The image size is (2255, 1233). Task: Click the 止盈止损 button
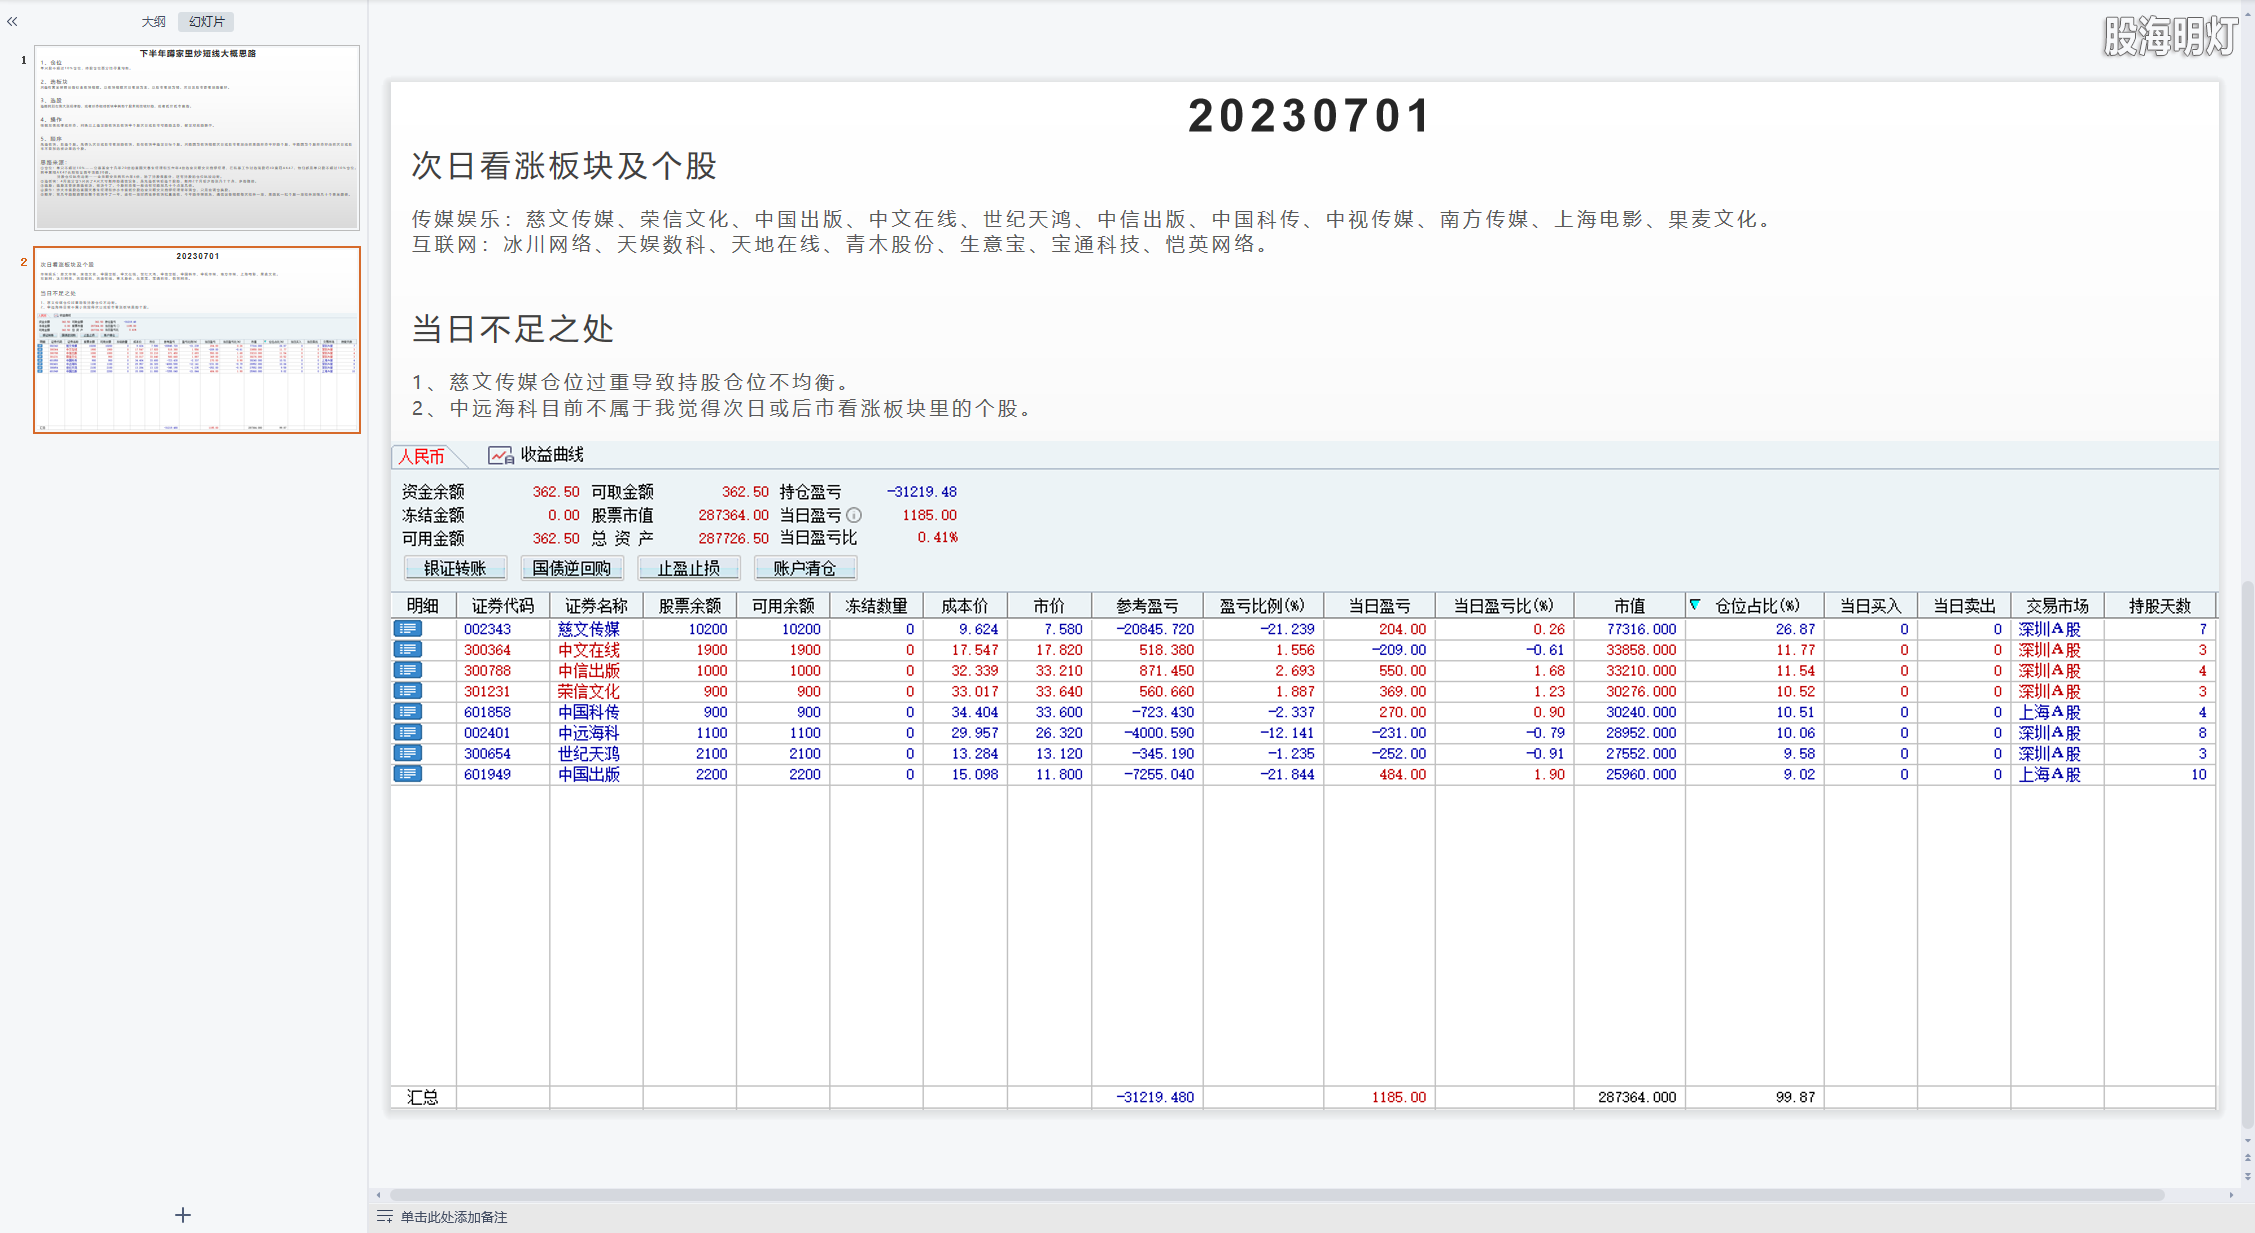pyautogui.click(x=689, y=568)
